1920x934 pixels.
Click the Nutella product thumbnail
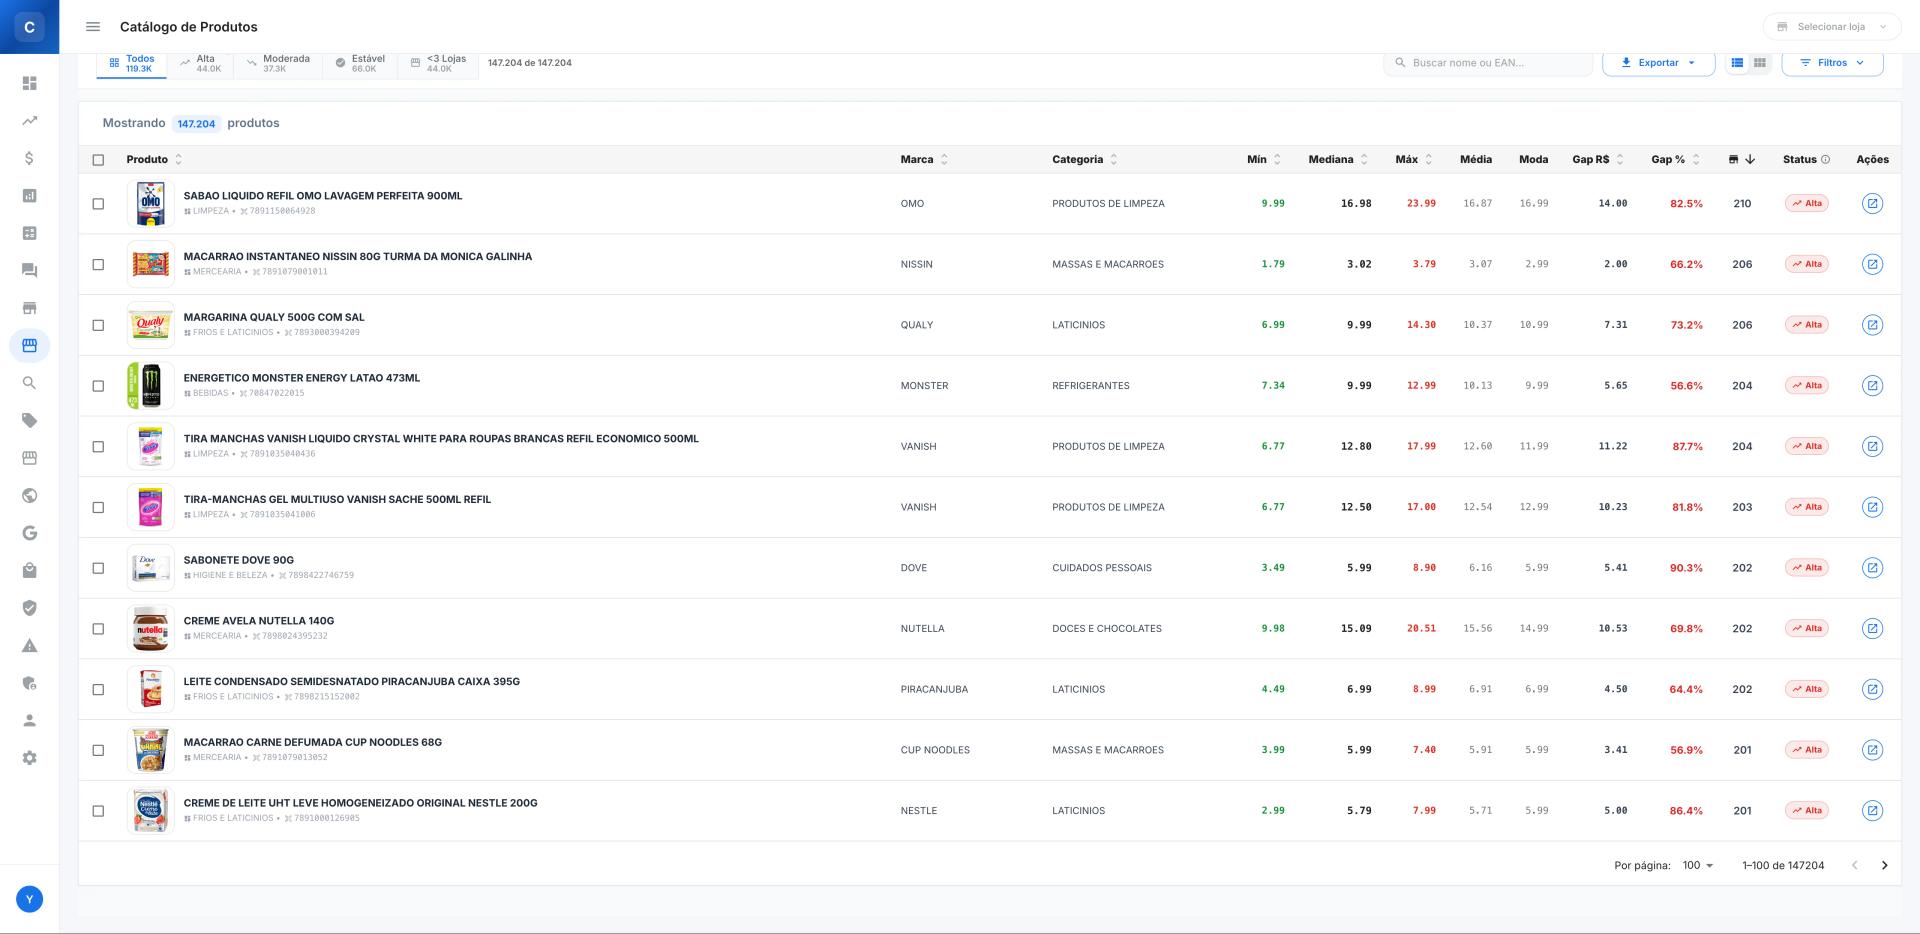(x=150, y=629)
